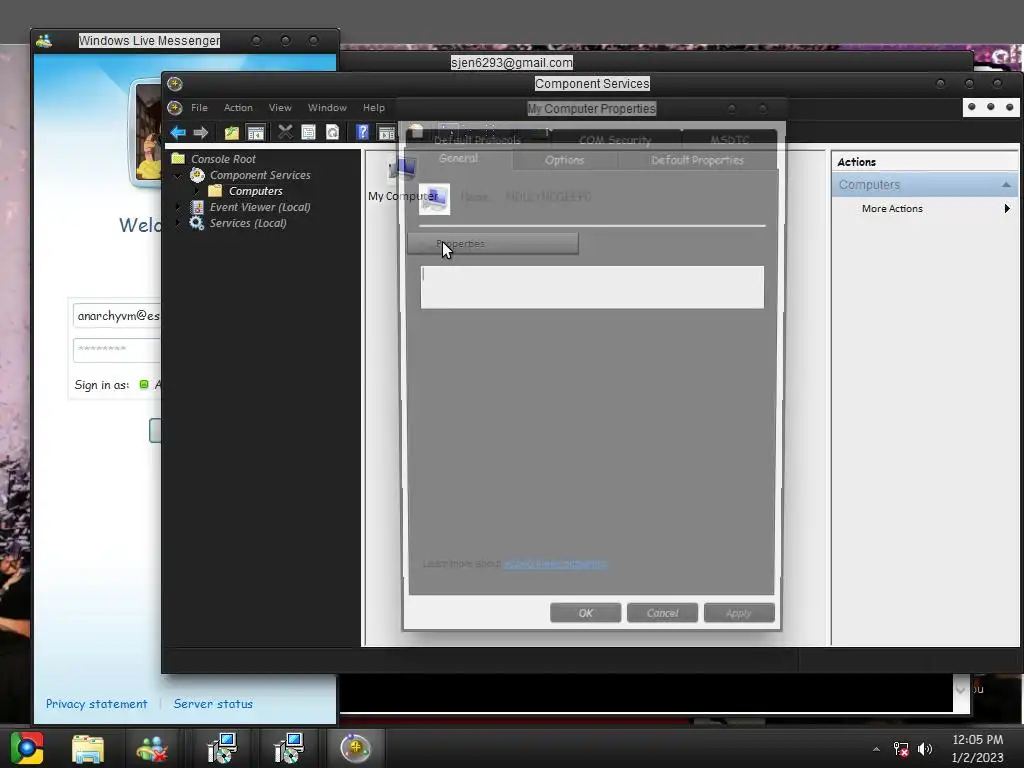The height and width of the screenshot is (768, 1024).
Task: Show hidden icons in system tray
Action: pyautogui.click(x=876, y=749)
